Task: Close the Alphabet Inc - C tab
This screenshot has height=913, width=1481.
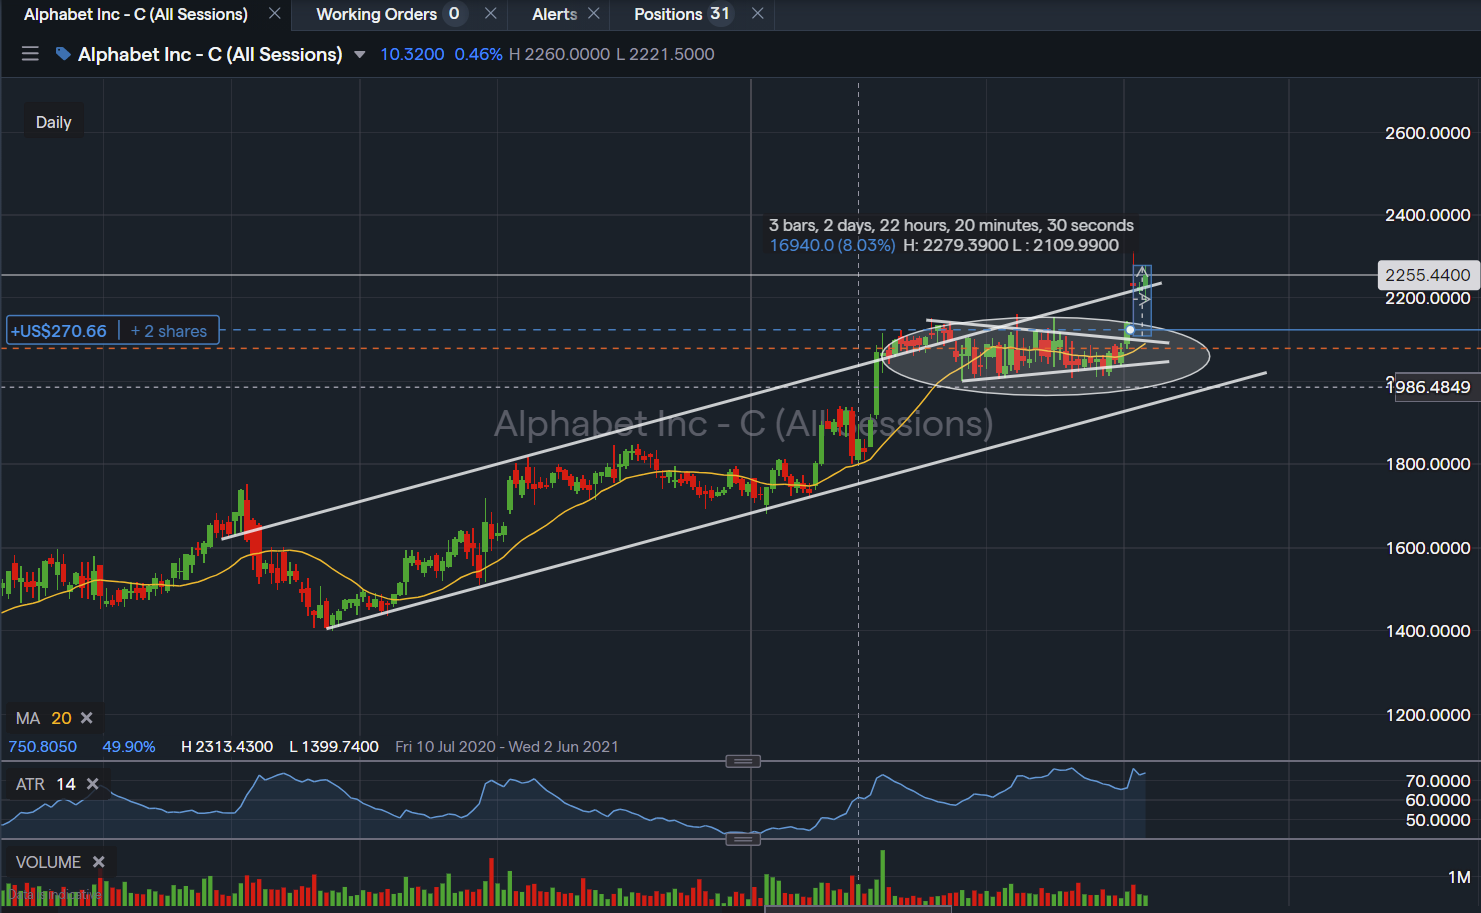Action: coord(275,14)
